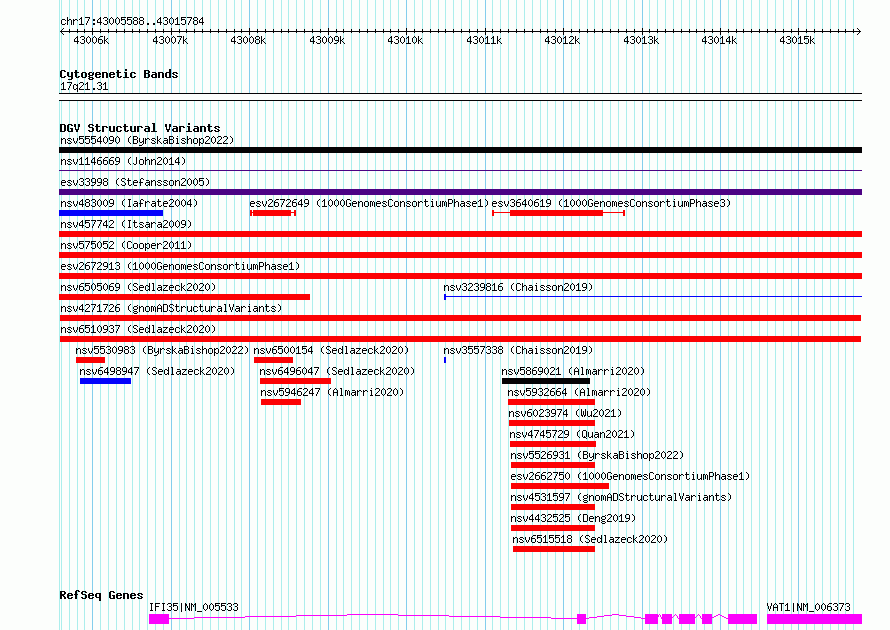Open nsv6496047 (Sedlazeck2020) label
Screen dimensions: 890x630
[x=337, y=371]
